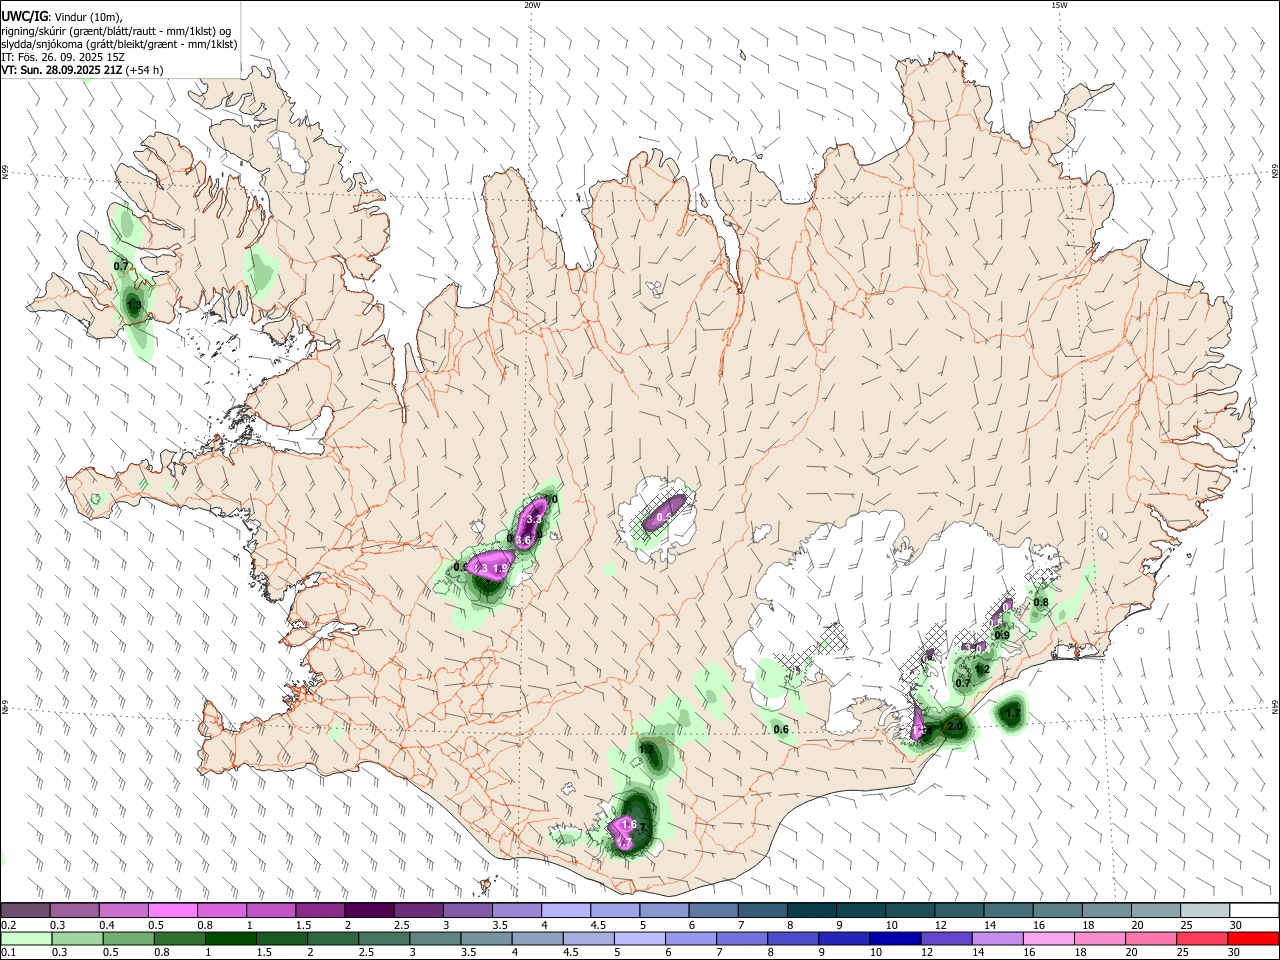Click the '0.5' value on the central glacier
The height and width of the screenshot is (960, 1280).
tap(662, 517)
